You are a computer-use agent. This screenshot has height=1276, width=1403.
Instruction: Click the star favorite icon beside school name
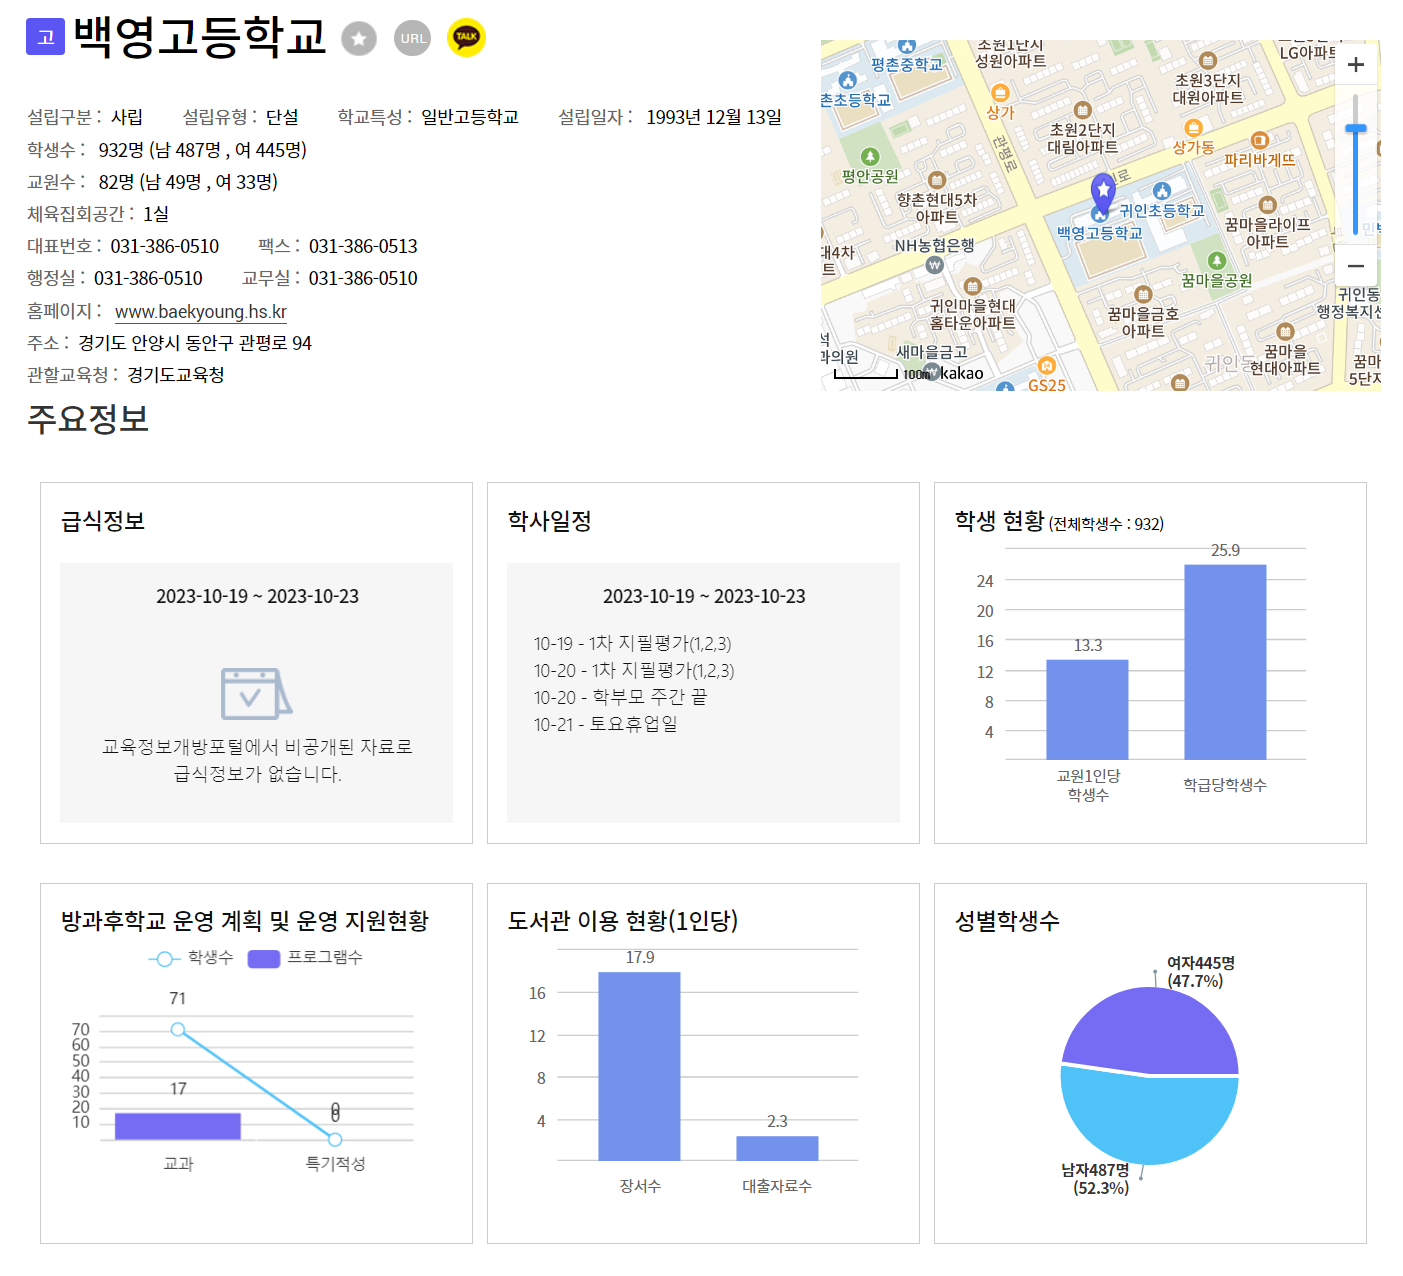[x=359, y=39]
